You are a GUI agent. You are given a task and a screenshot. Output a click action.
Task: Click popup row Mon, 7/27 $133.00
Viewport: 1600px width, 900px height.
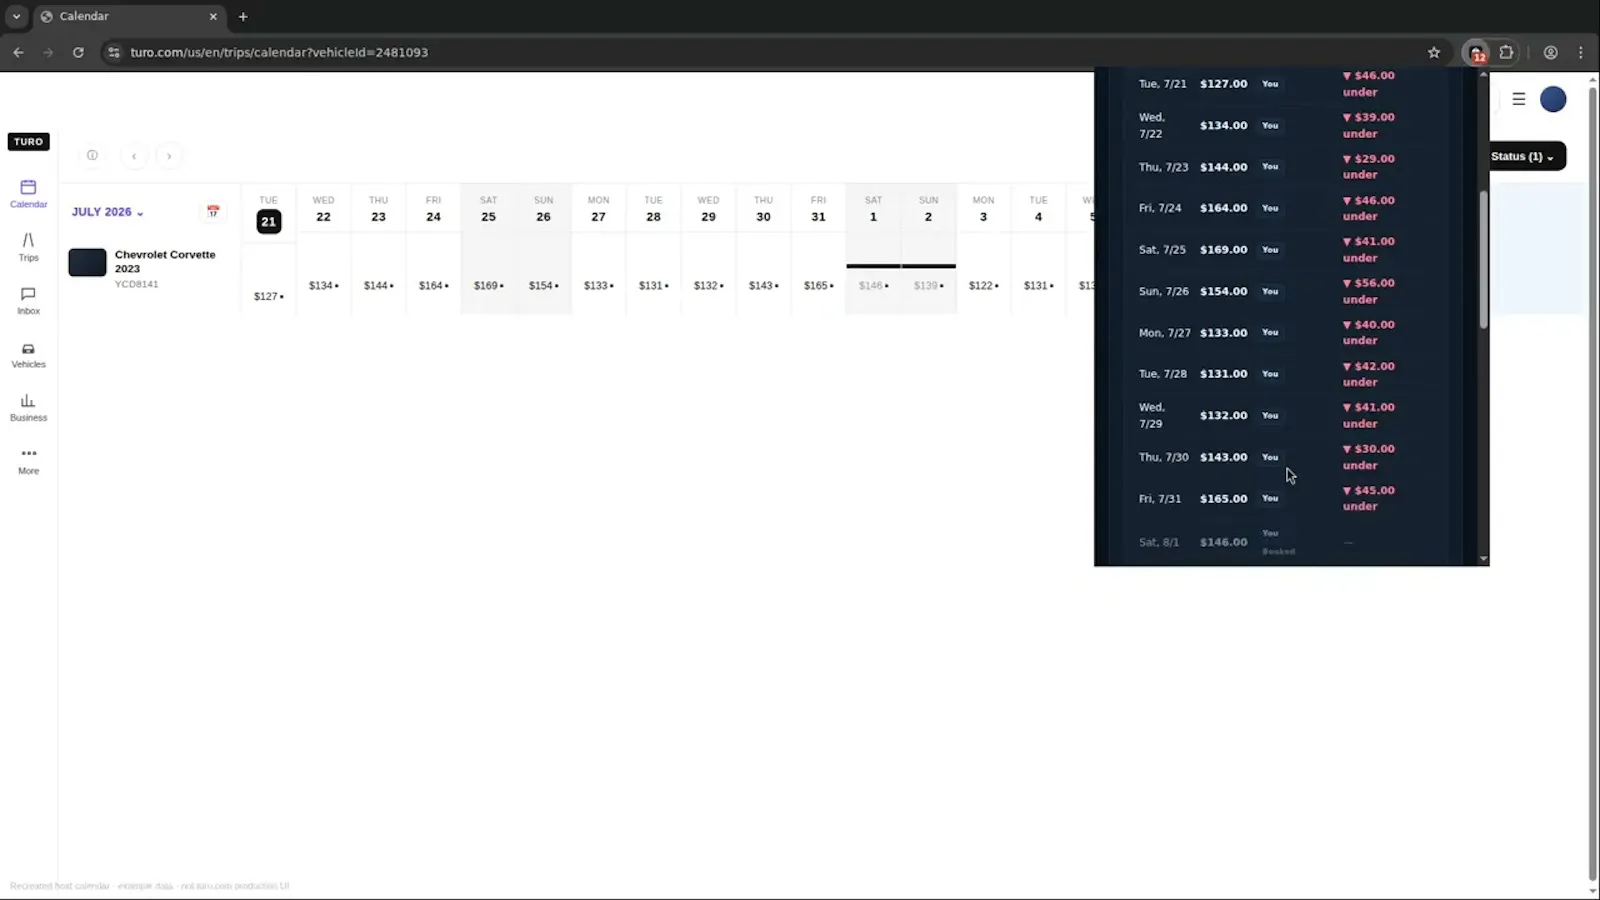[1286, 333]
